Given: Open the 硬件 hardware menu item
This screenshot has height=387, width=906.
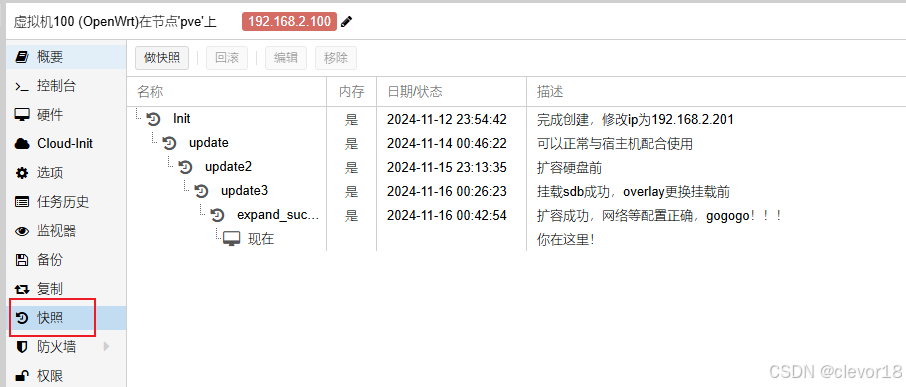Looking at the screenshot, I should (66, 115).
